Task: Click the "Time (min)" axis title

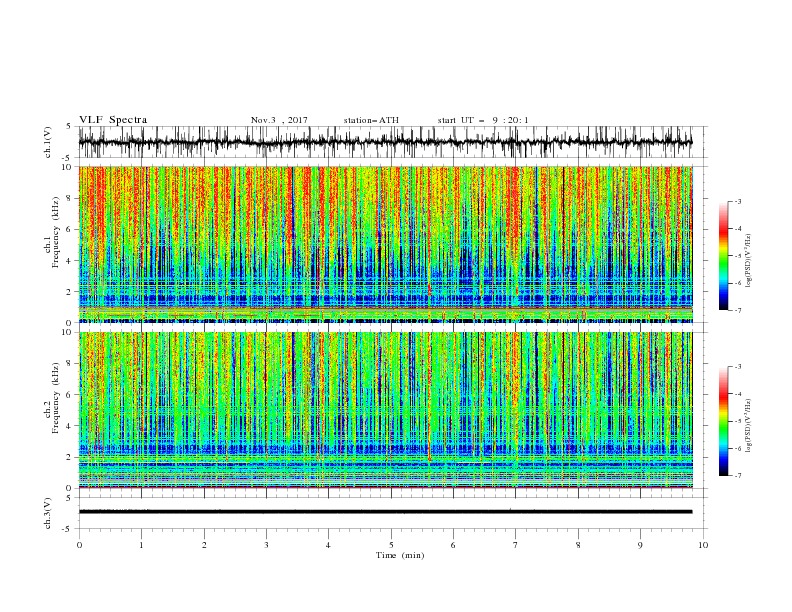Action: coord(400,555)
